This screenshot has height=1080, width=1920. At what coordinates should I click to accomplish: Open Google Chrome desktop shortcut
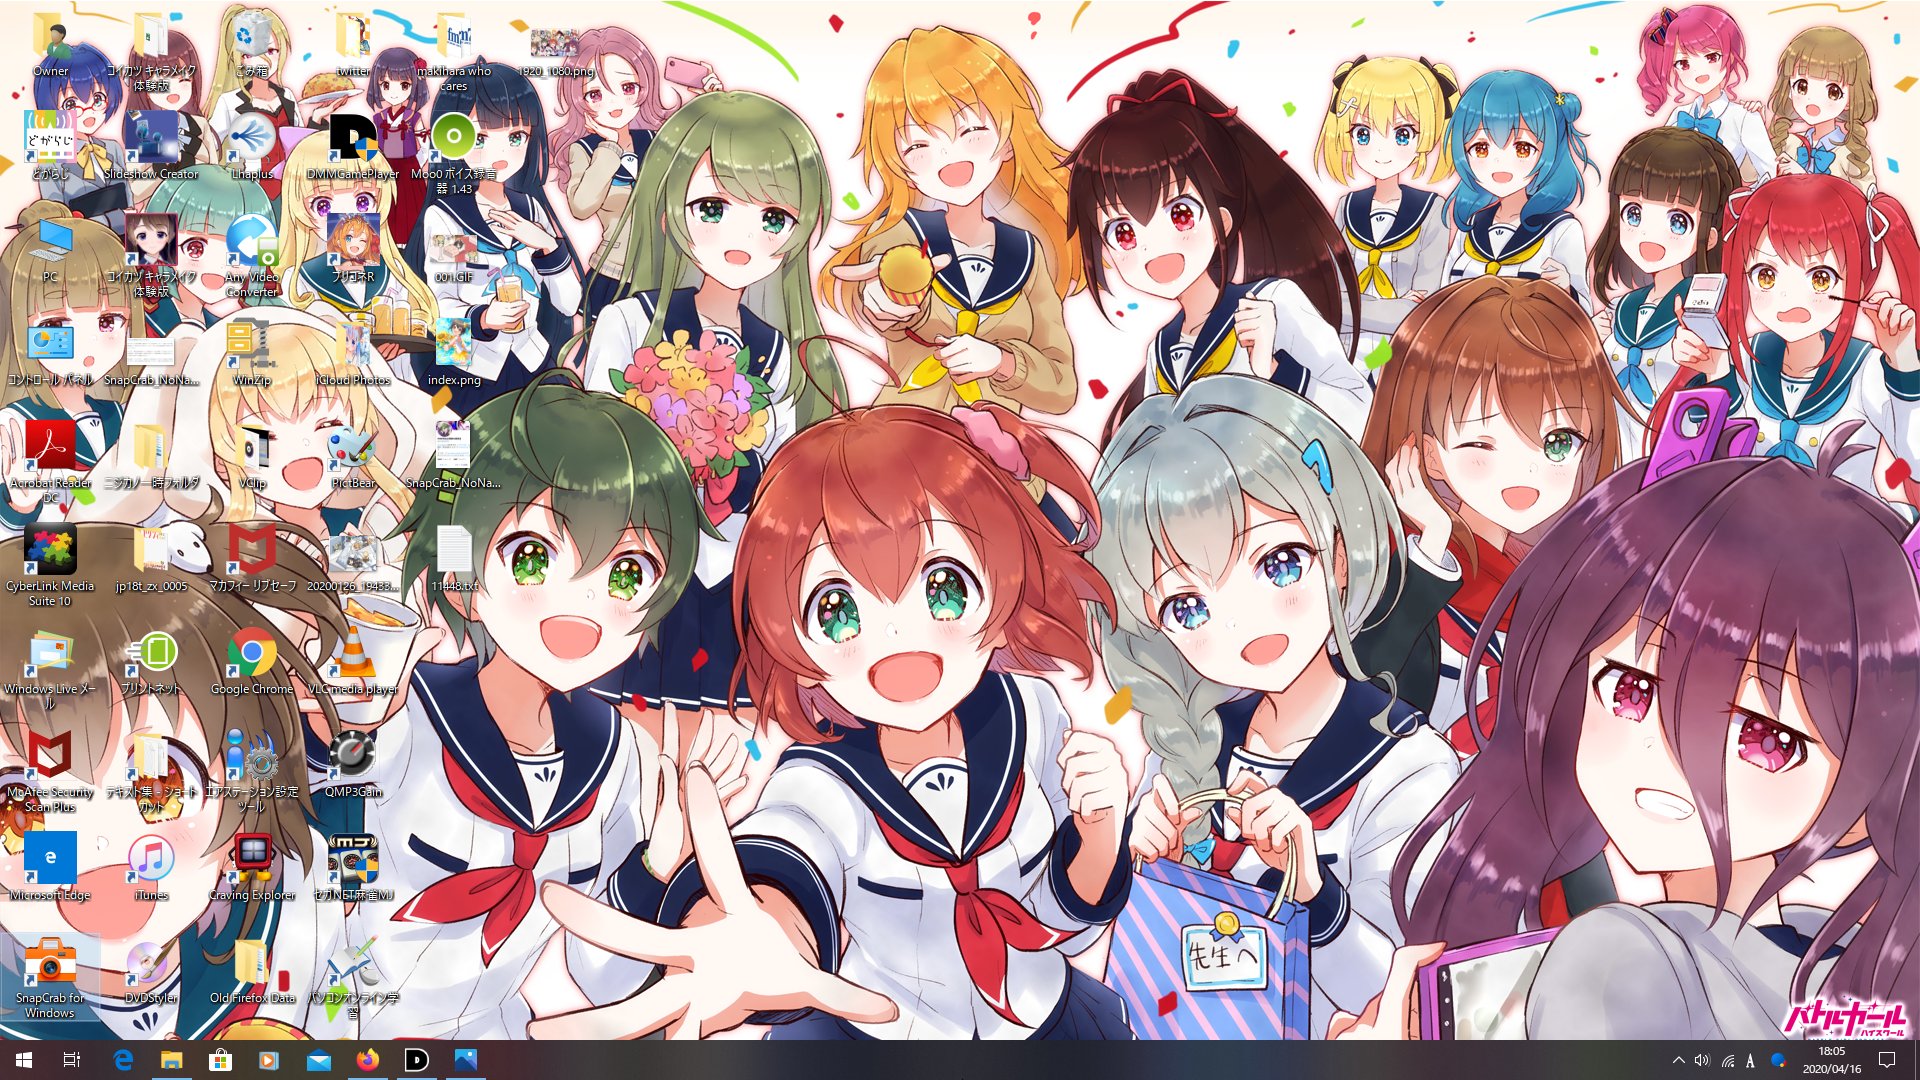(251, 657)
